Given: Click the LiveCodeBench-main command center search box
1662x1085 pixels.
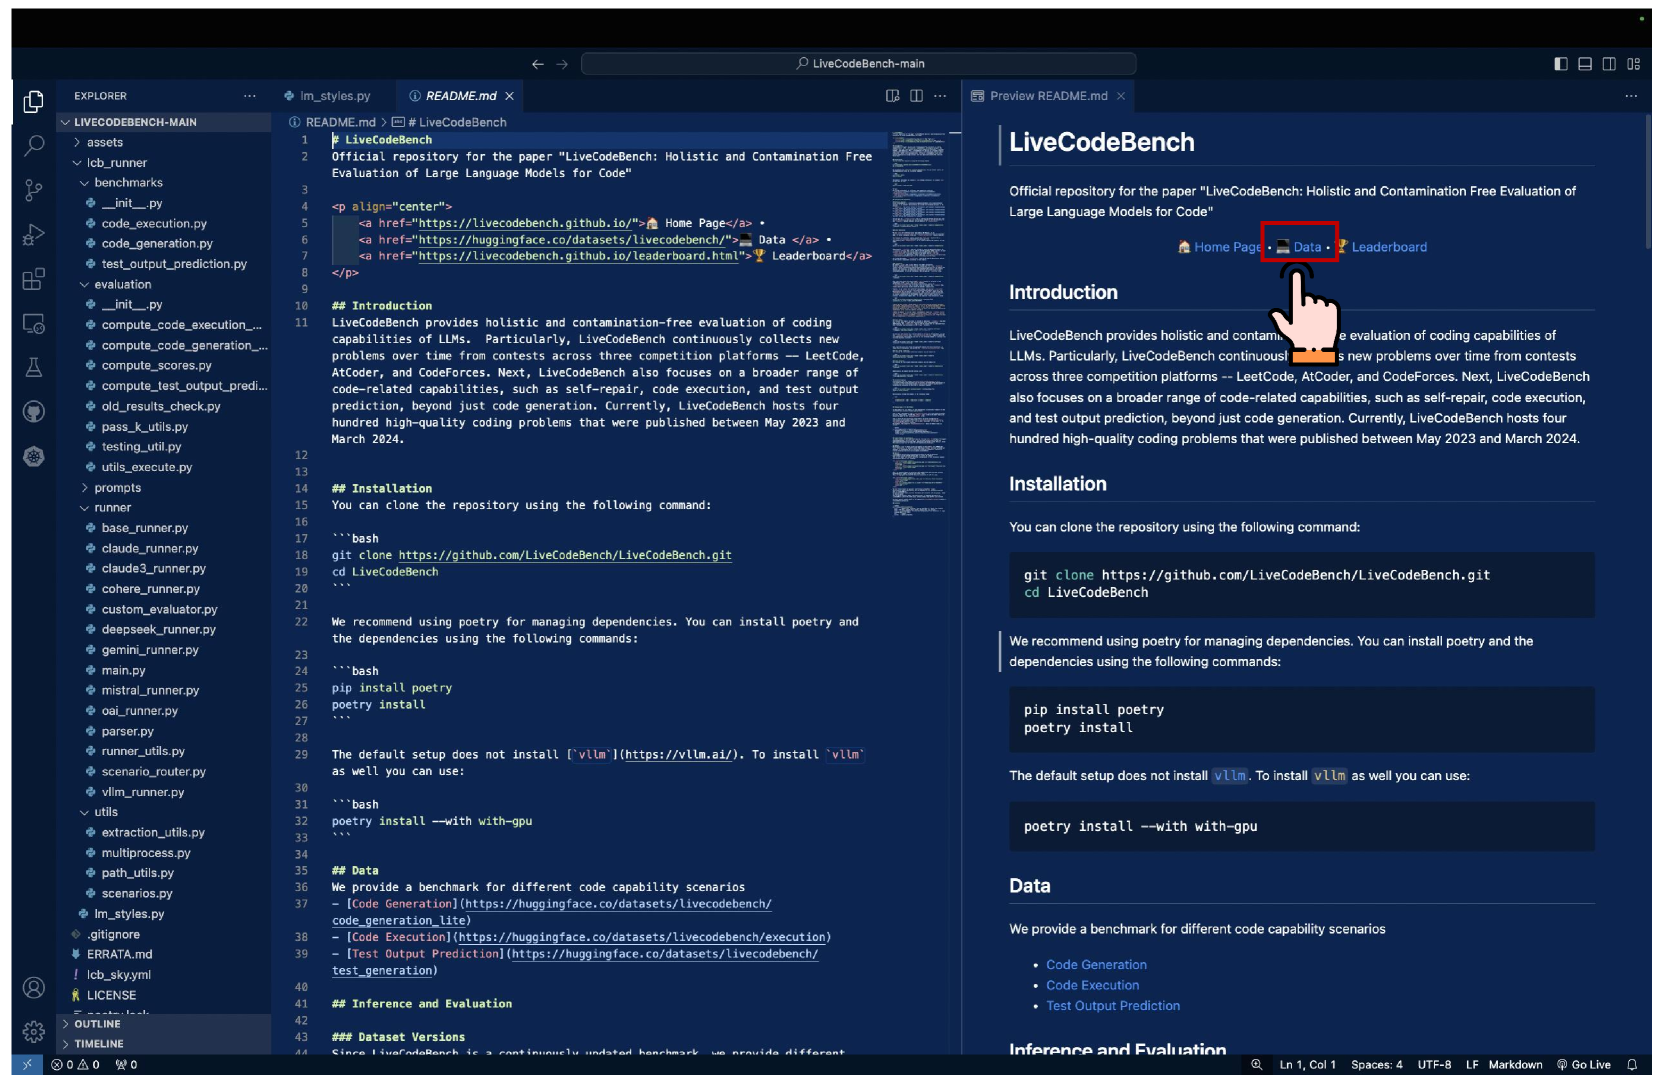Looking at the screenshot, I should click(859, 64).
